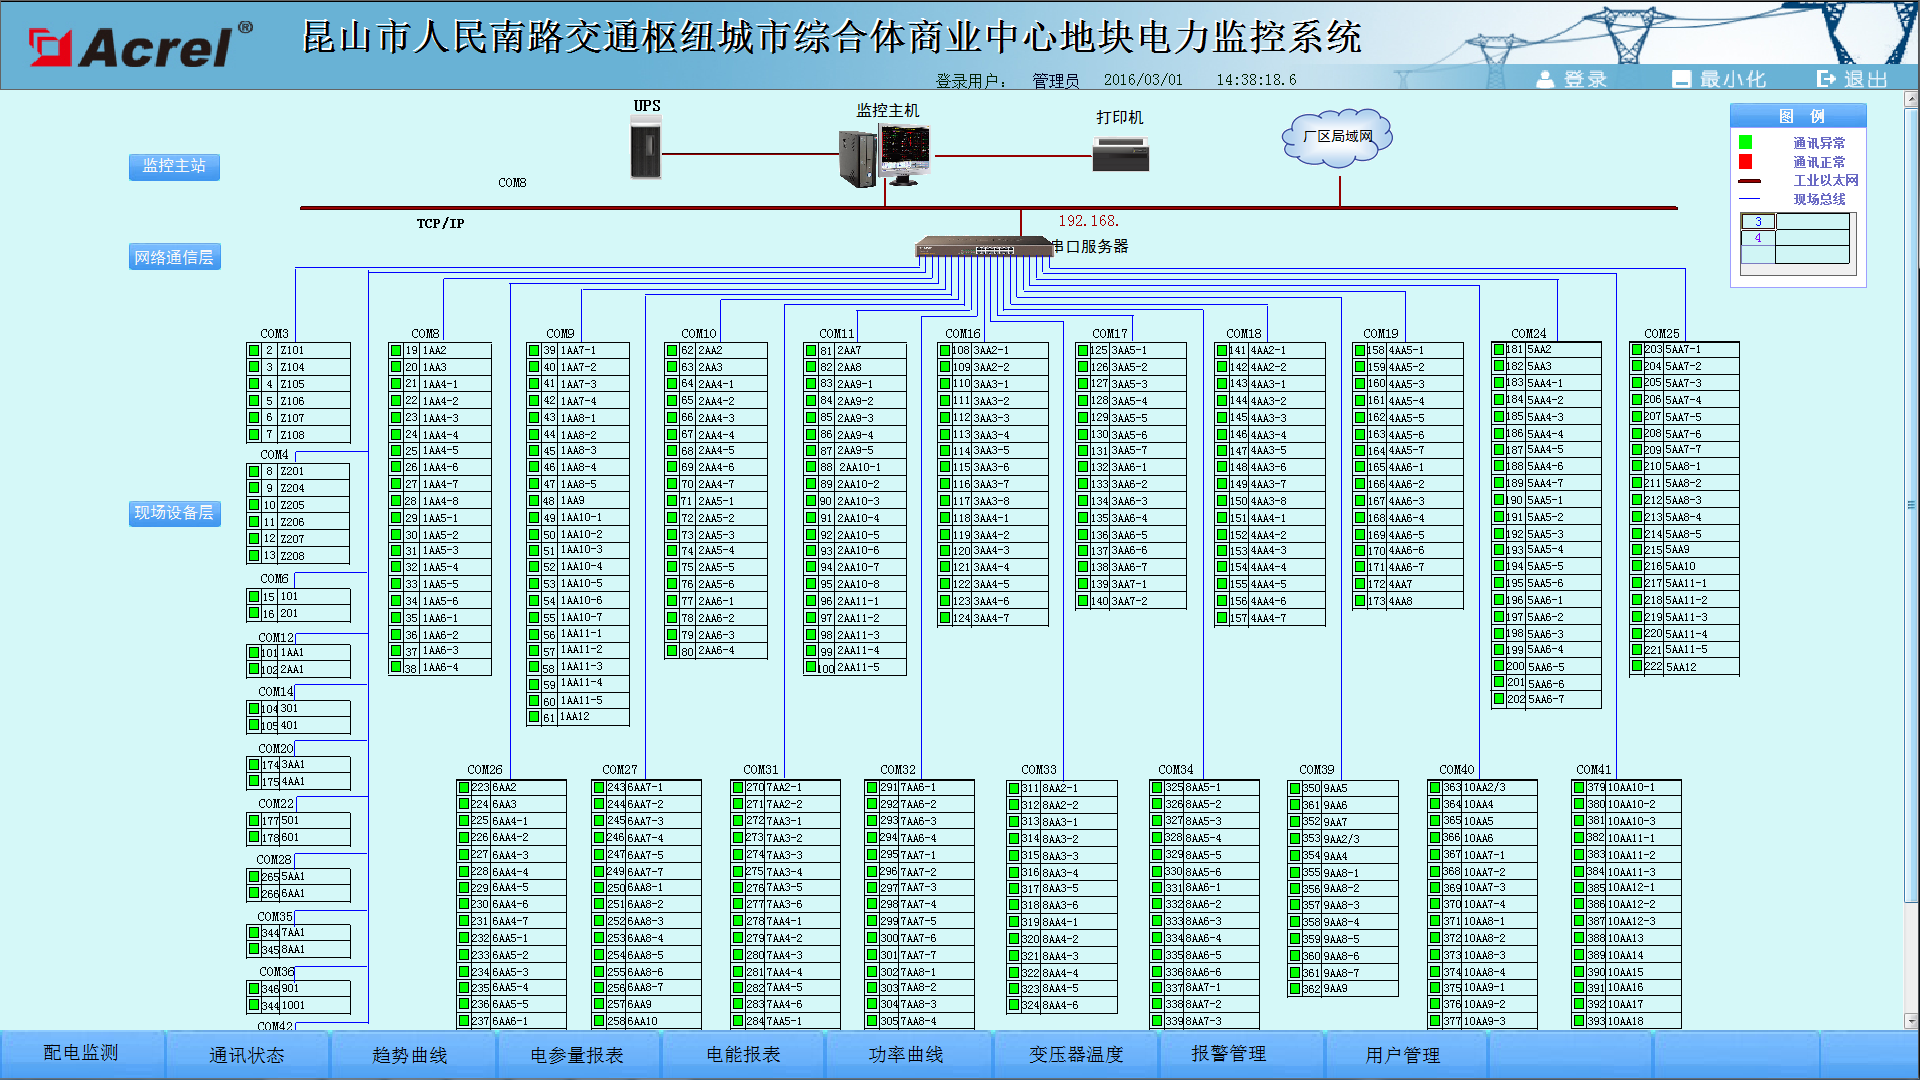Click the UPS device icon
The width and height of the screenshot is (1920, 1080).
tap(646, 146)
